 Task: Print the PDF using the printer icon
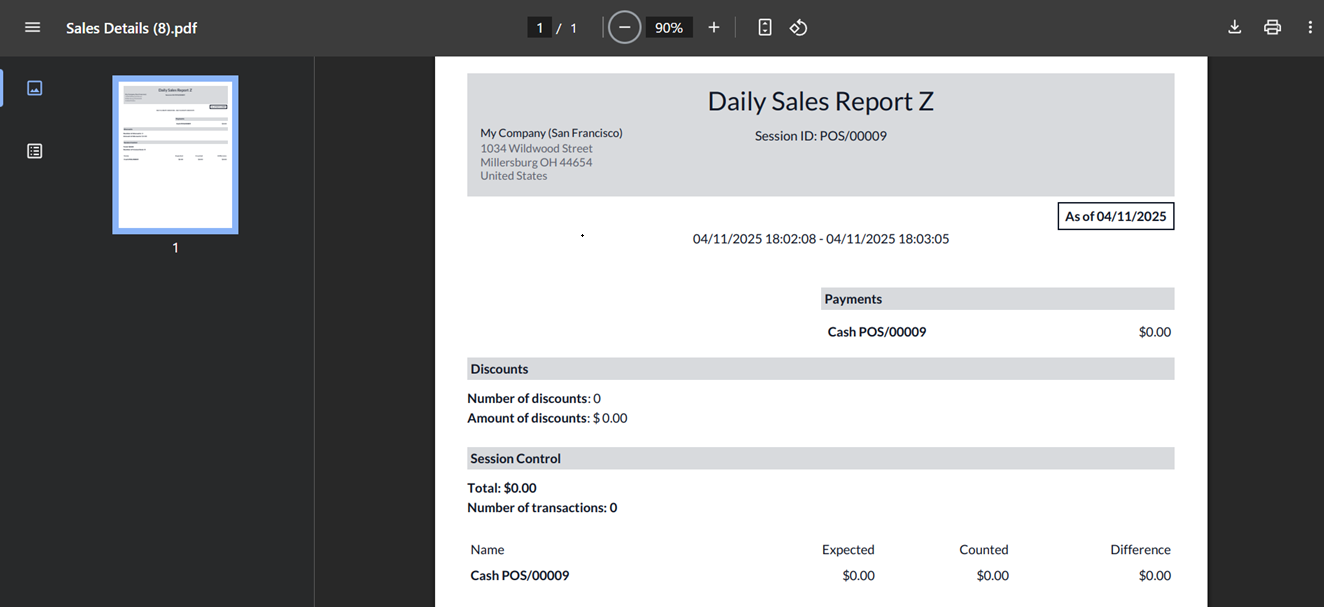click(x=1272, y=28)
